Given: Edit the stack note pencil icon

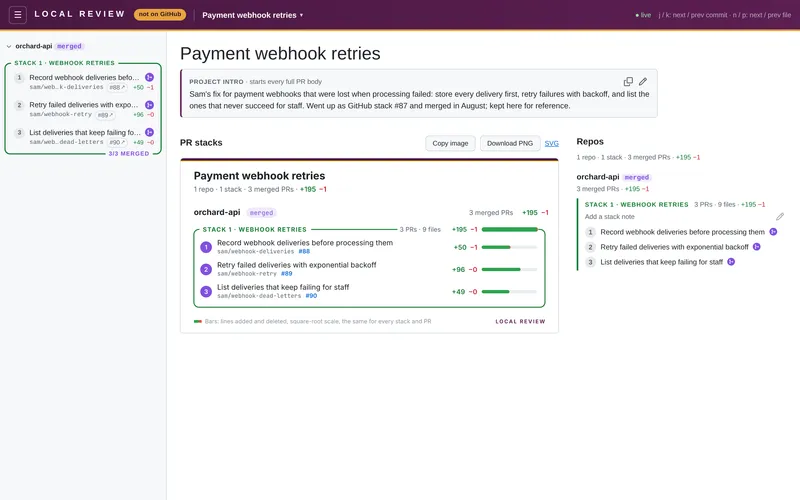Looking at the screenshot, I should [780, 217].
